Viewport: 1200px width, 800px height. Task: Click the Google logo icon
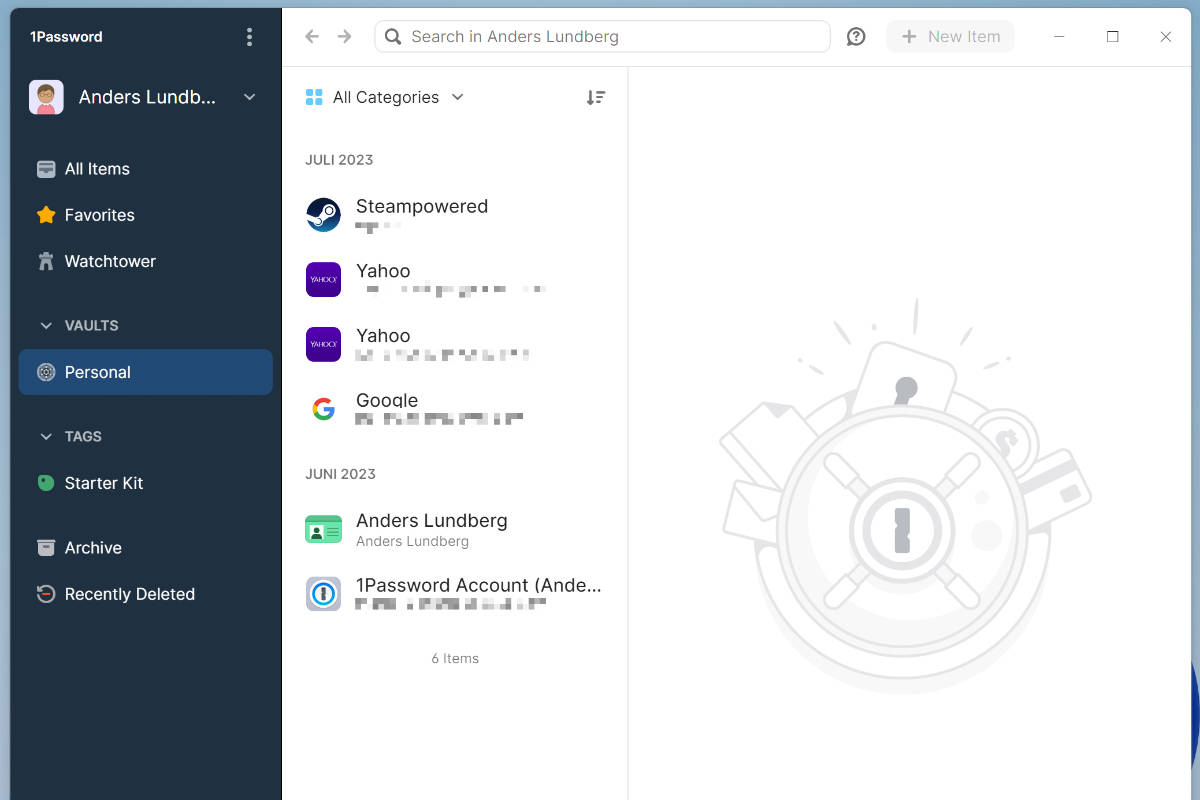pos(323,408)
